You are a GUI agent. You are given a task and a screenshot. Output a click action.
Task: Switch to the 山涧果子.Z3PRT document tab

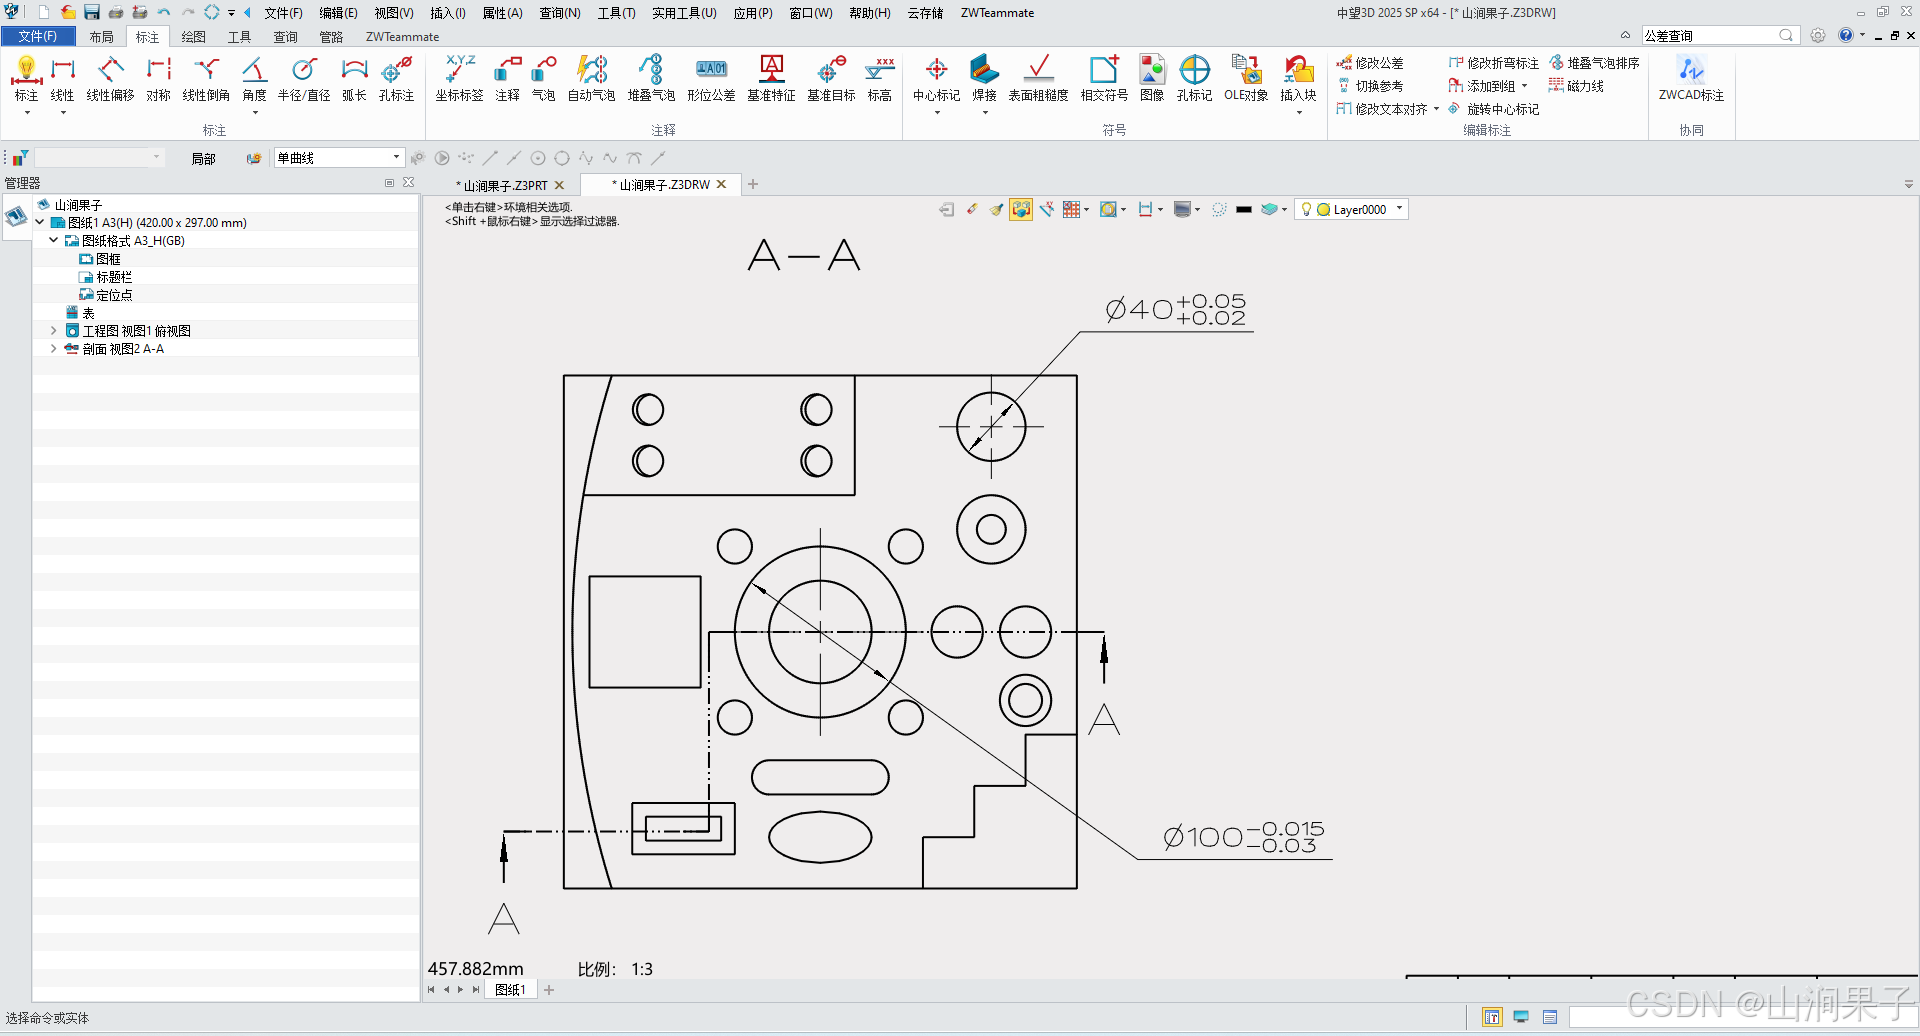coord(505,185)
